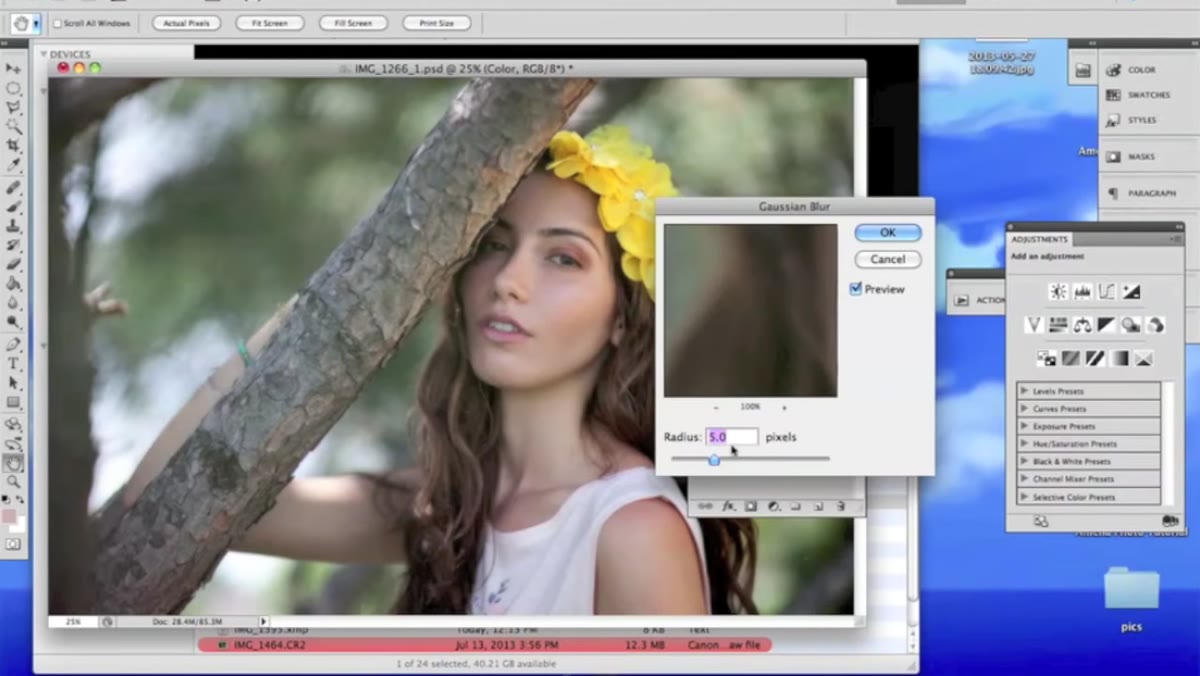Click the layer style fx icon
Viewport: 1200px width, 676px height.
tap(729, 506)
